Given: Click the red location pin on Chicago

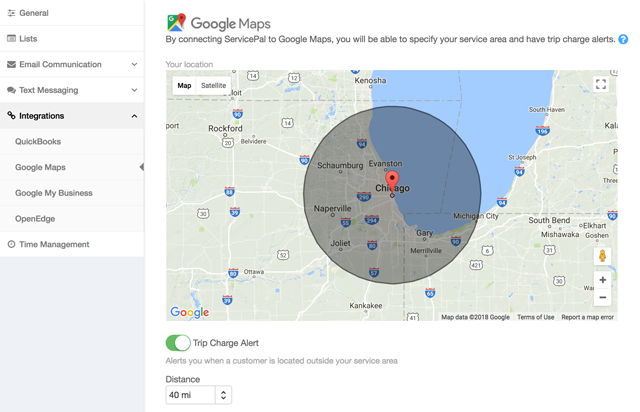Looking at the screenshot, I should coord(392,182).
